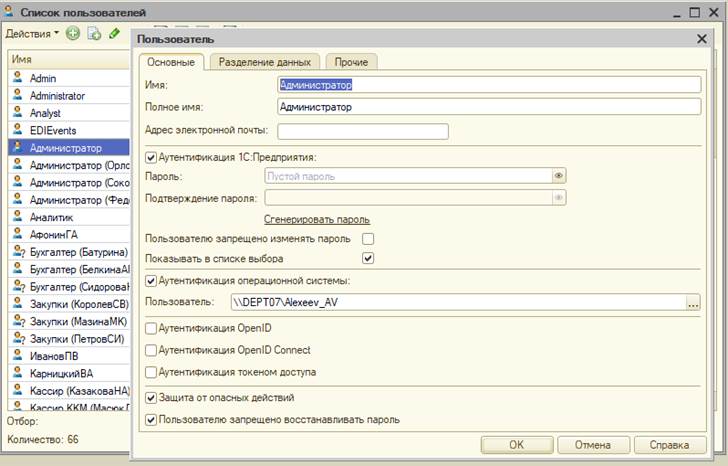Open OS user selection ellipsis button
Screen dimensions: 728x466
click(693, 301)
